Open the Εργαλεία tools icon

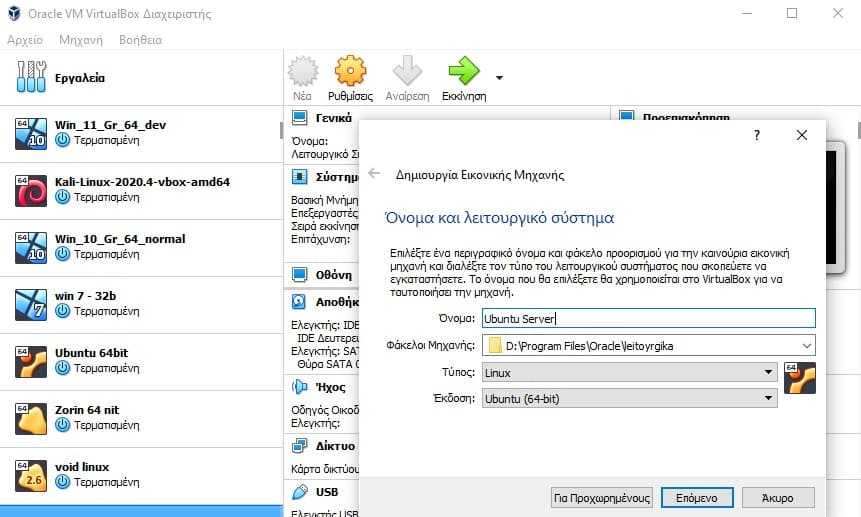tap(31, 77)
